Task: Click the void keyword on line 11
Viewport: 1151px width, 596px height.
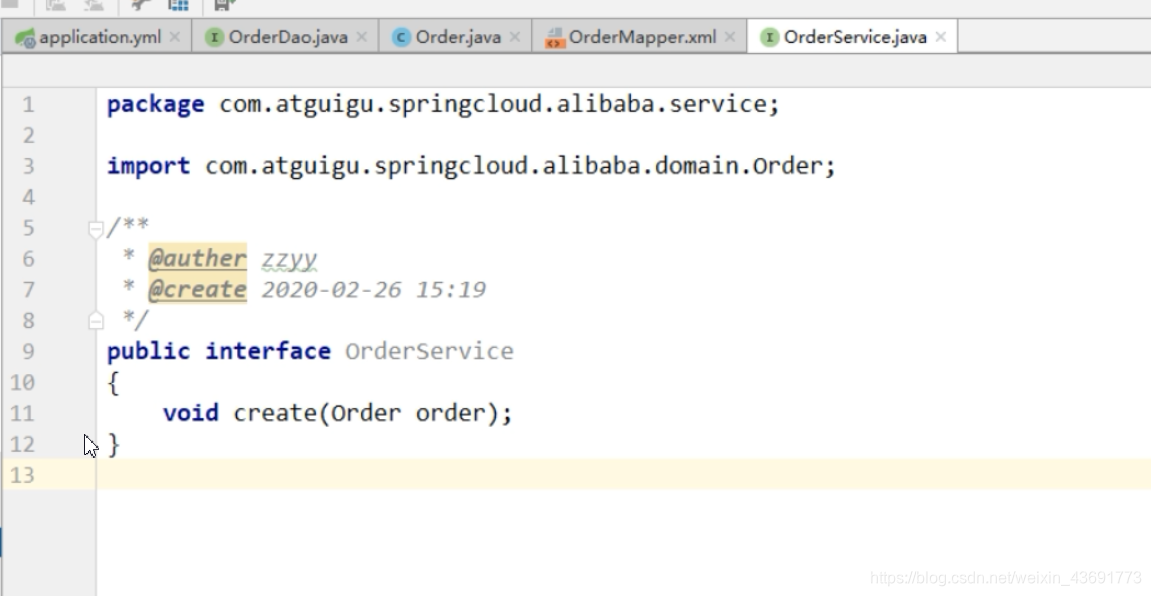Action: [x=191, y=413]
